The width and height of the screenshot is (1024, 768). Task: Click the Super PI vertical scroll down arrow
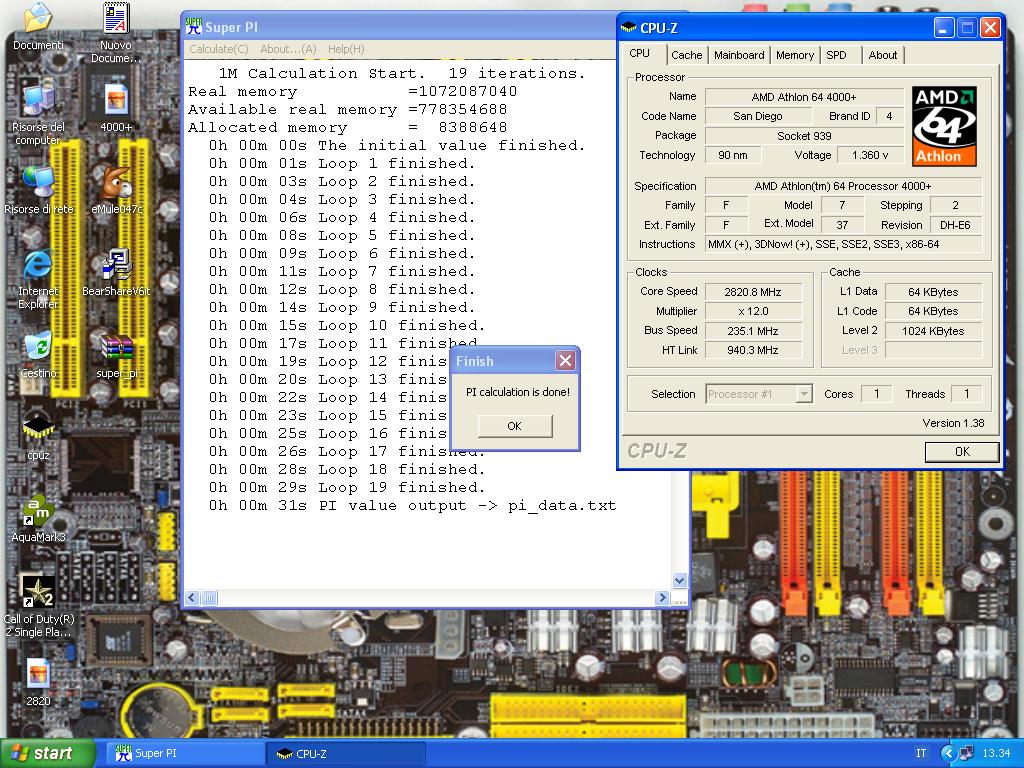click(x=679, y=580)
